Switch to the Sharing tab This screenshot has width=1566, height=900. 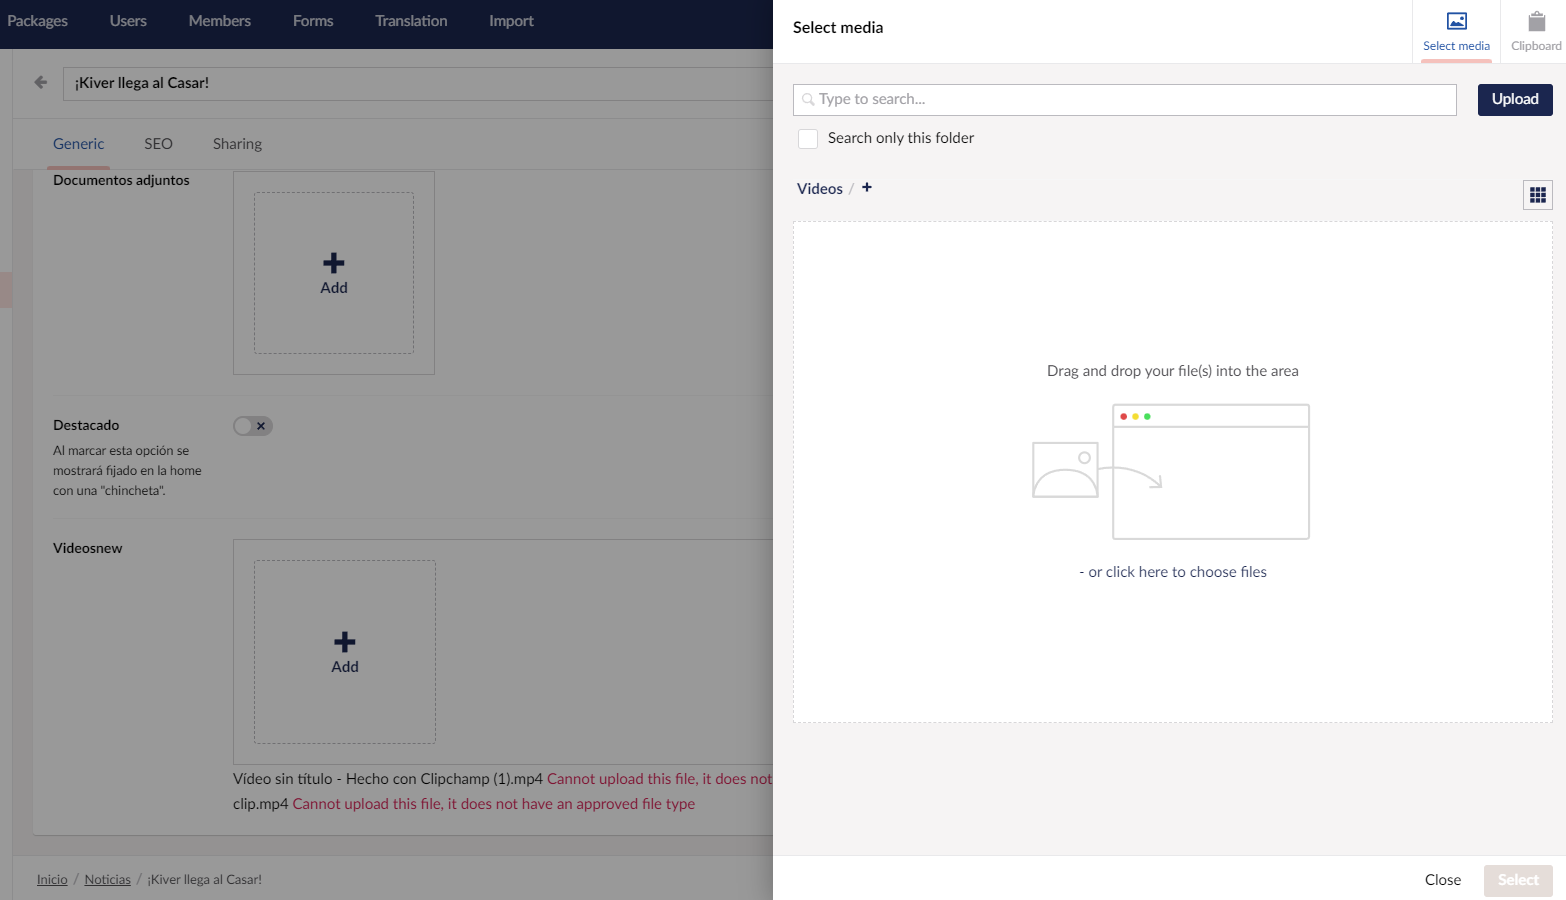(237, 144)
